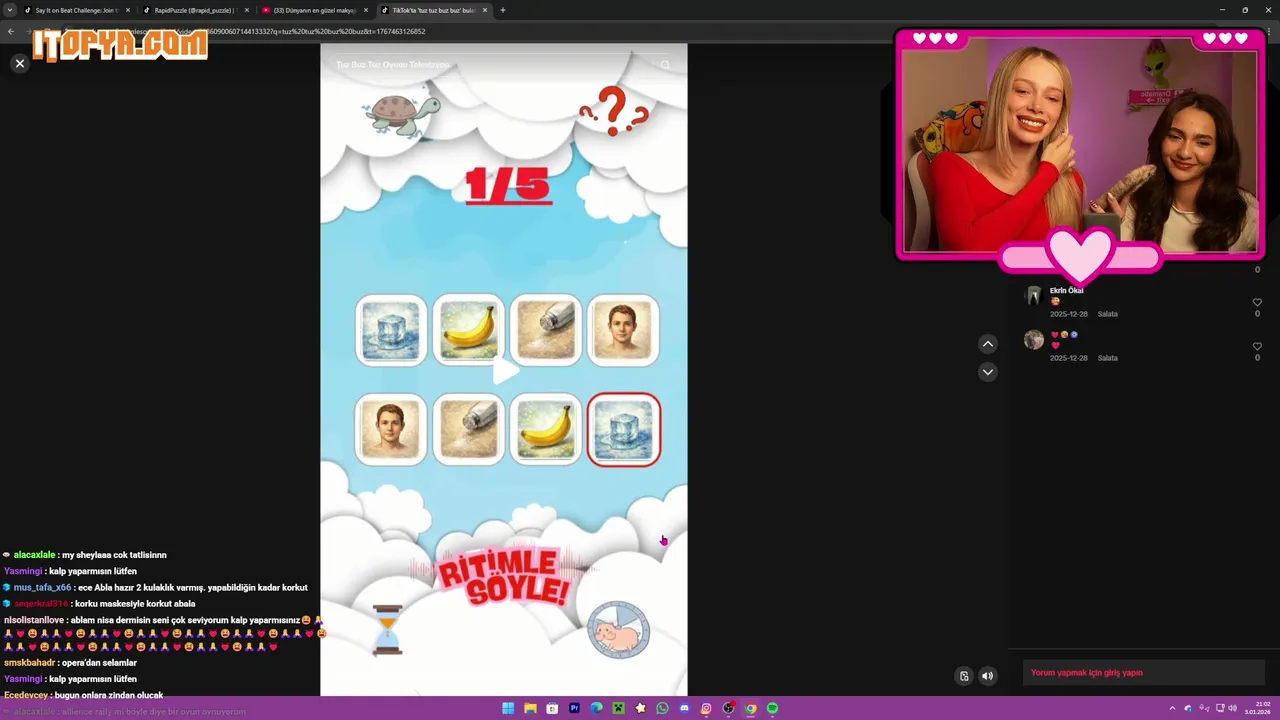Click the video search field text
Screen dimensions: 1280x720
click(x=393, y=65)
